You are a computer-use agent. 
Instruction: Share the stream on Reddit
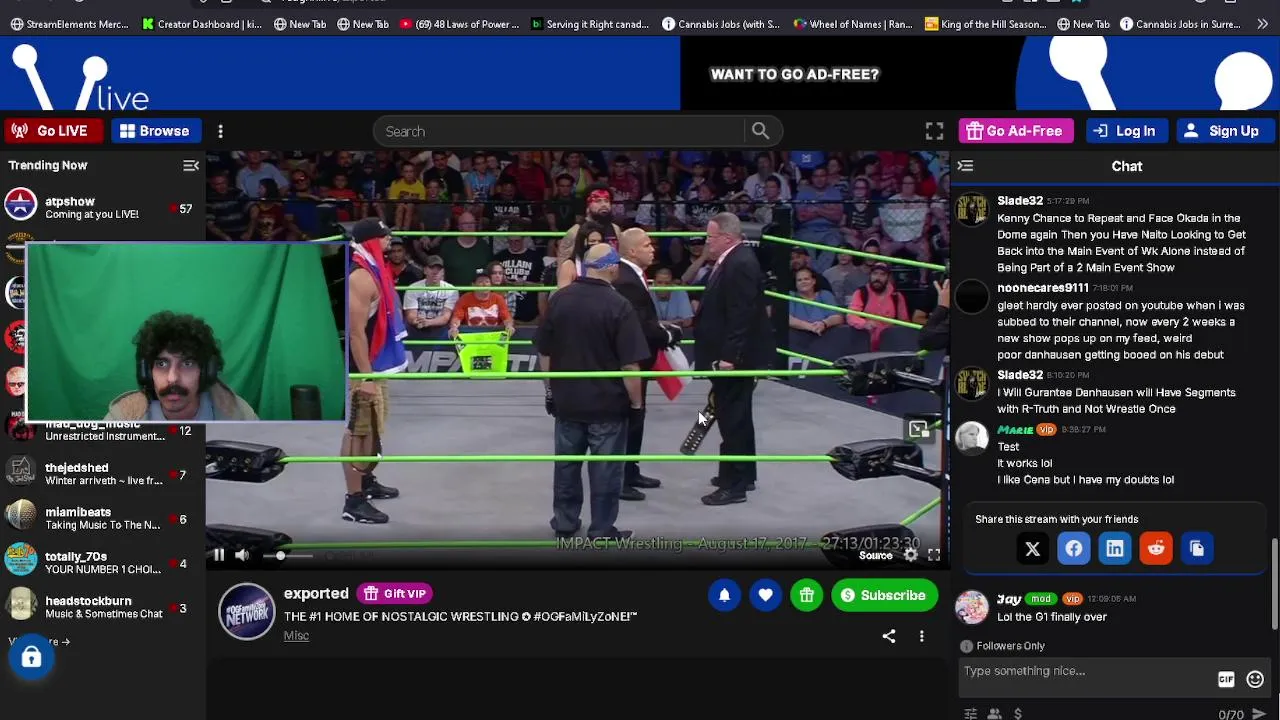tap(1155, 548)
